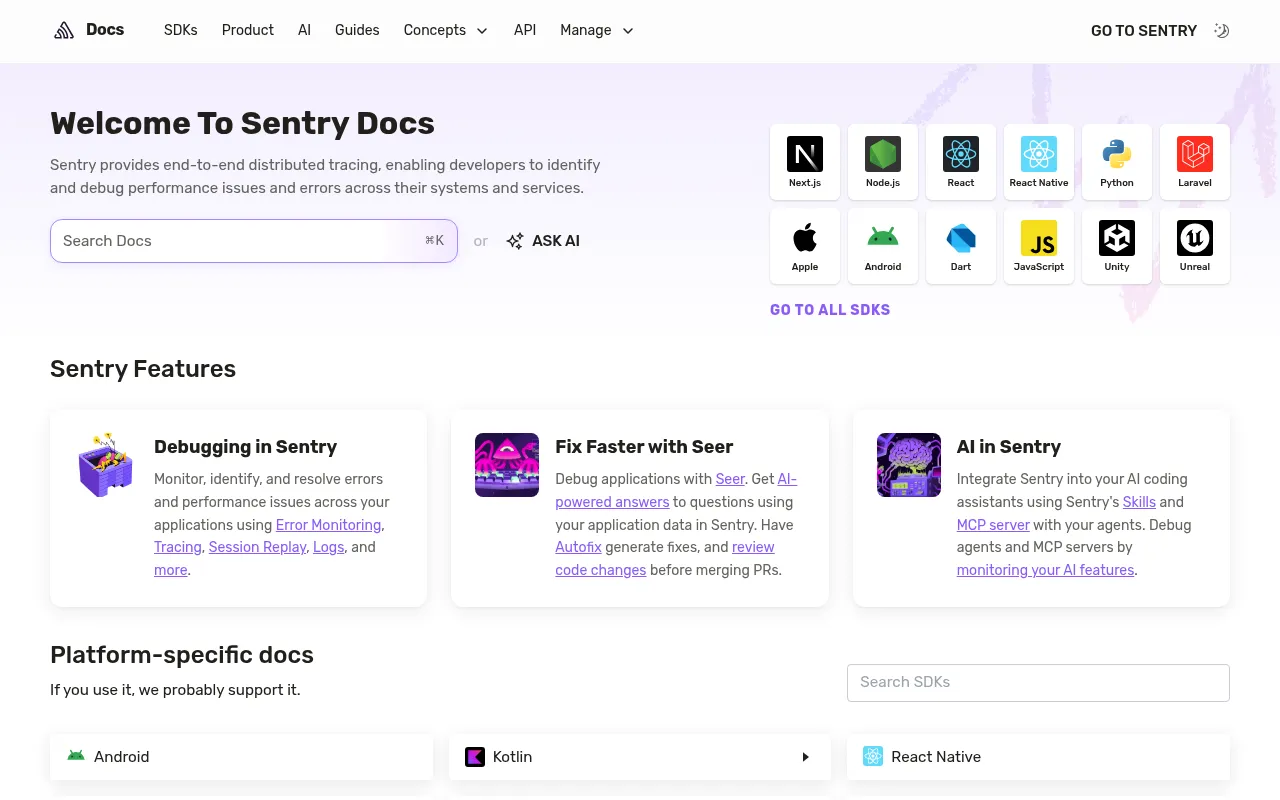This screenshot has width=1280, height=800.
Task: Open the Android platform row
Action: coord(241,757)
